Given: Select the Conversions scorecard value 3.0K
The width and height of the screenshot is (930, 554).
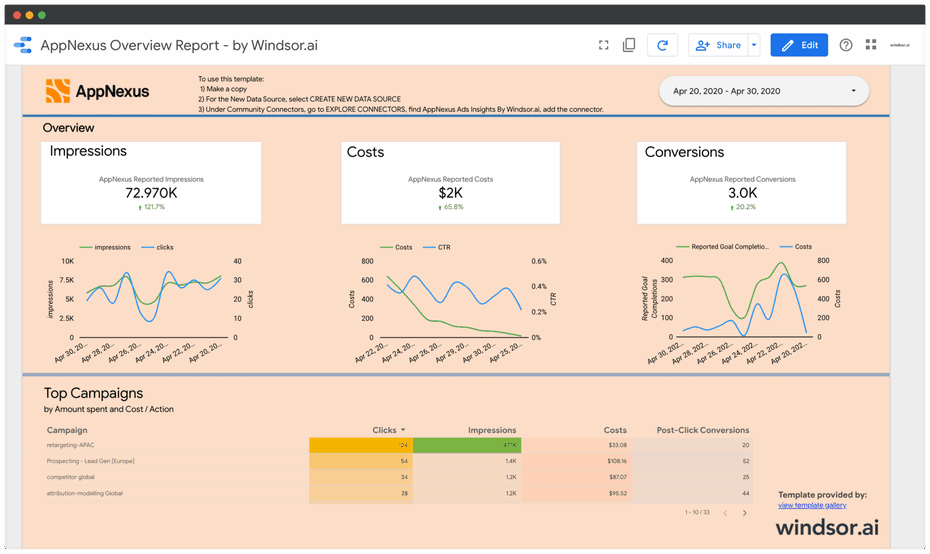Looking at the screenshot, I should point(743,193).
